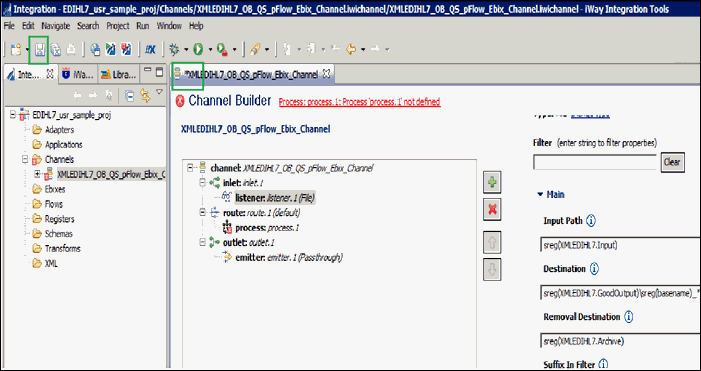The height and width of the screenshot is (371, 701).
Task: Open the Debug dropdown arrow
Action: point(186,50)
